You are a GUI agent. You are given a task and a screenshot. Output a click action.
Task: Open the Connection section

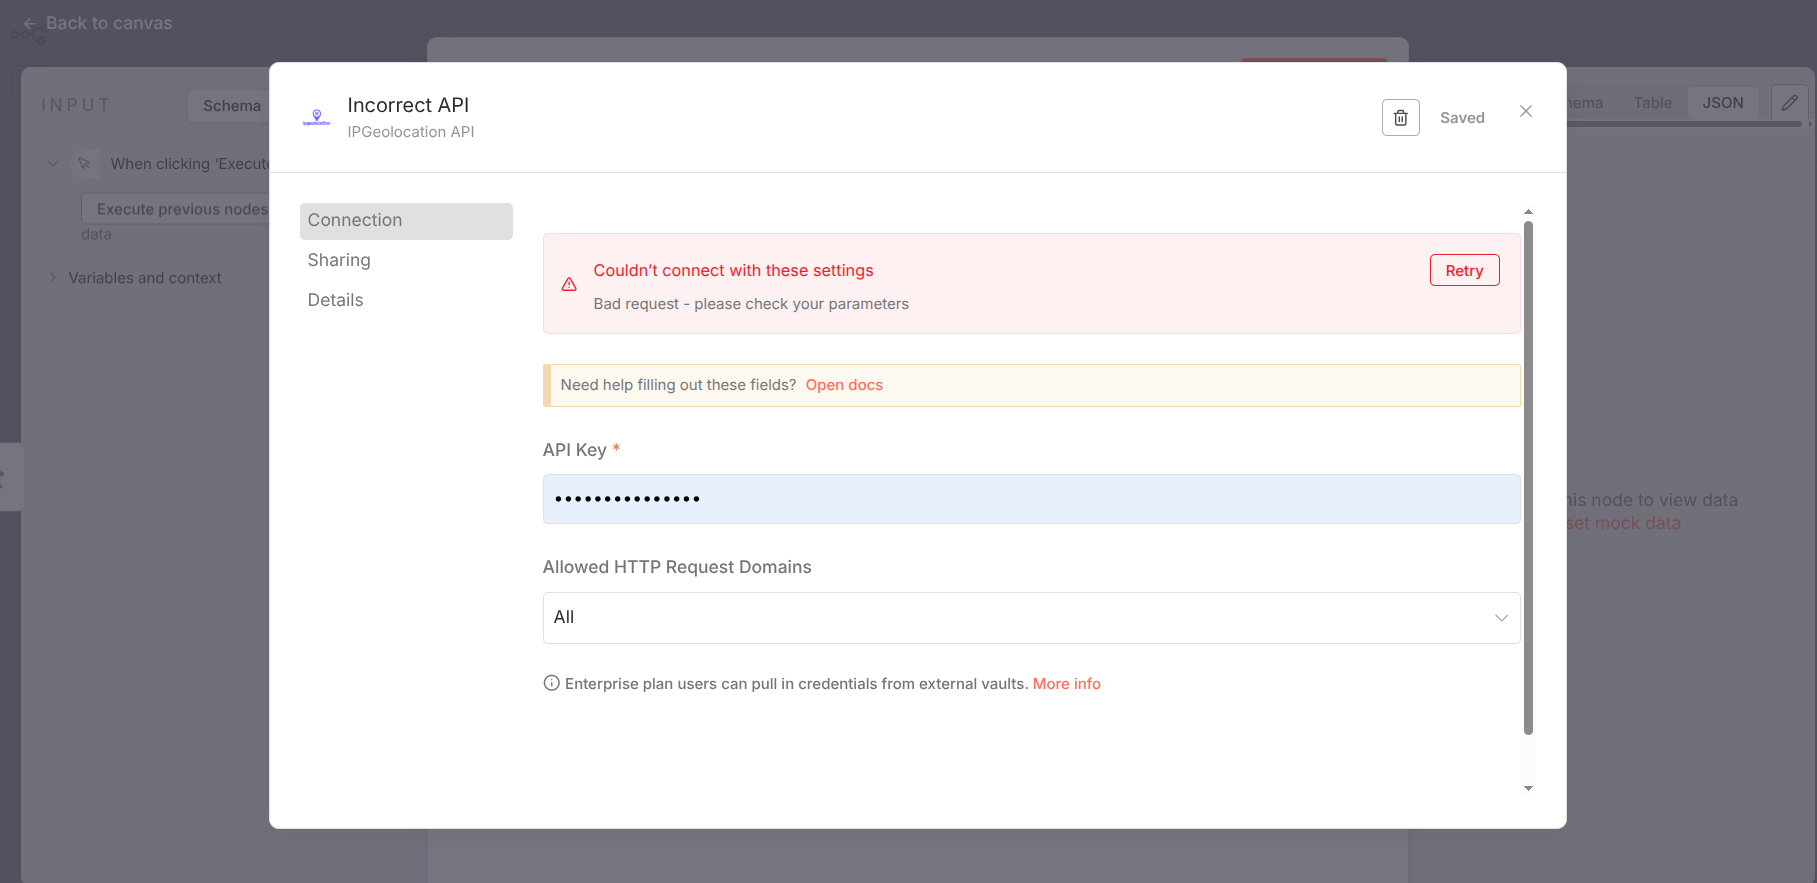point(405,221)
